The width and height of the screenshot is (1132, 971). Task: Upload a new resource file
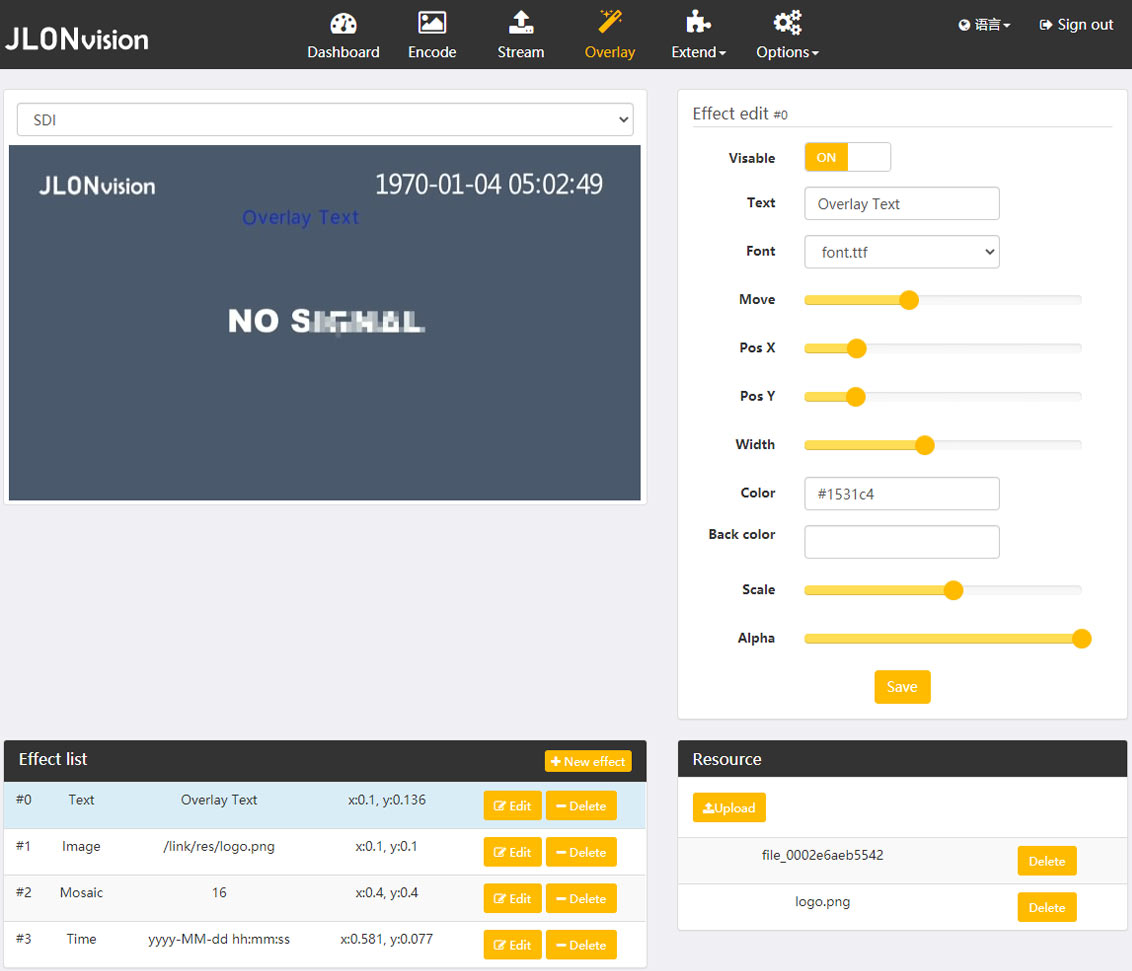pos(729,808)
